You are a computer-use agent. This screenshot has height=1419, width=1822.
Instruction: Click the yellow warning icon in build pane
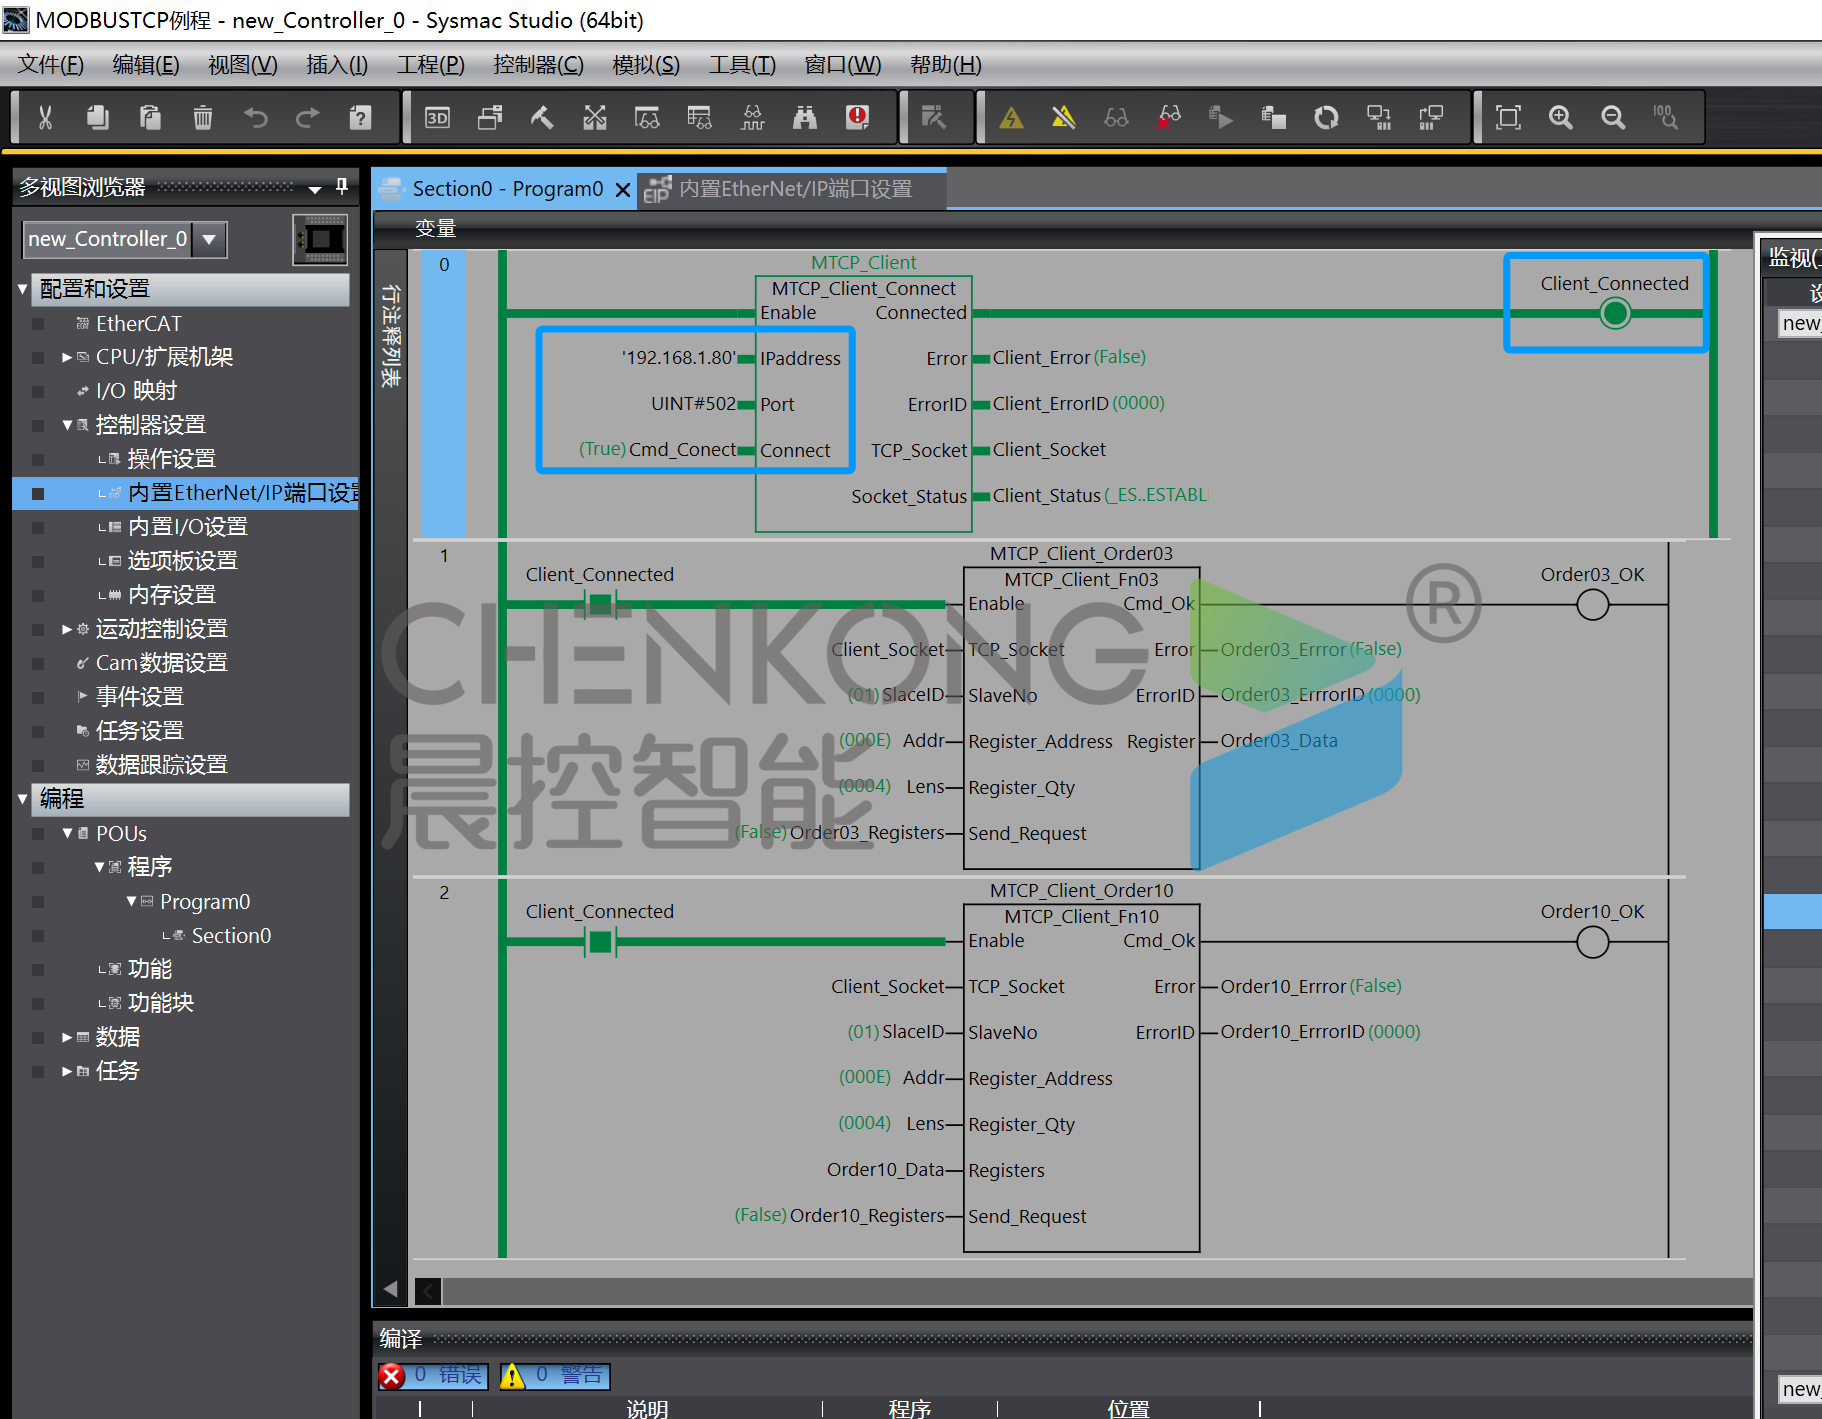(513, 1377)
